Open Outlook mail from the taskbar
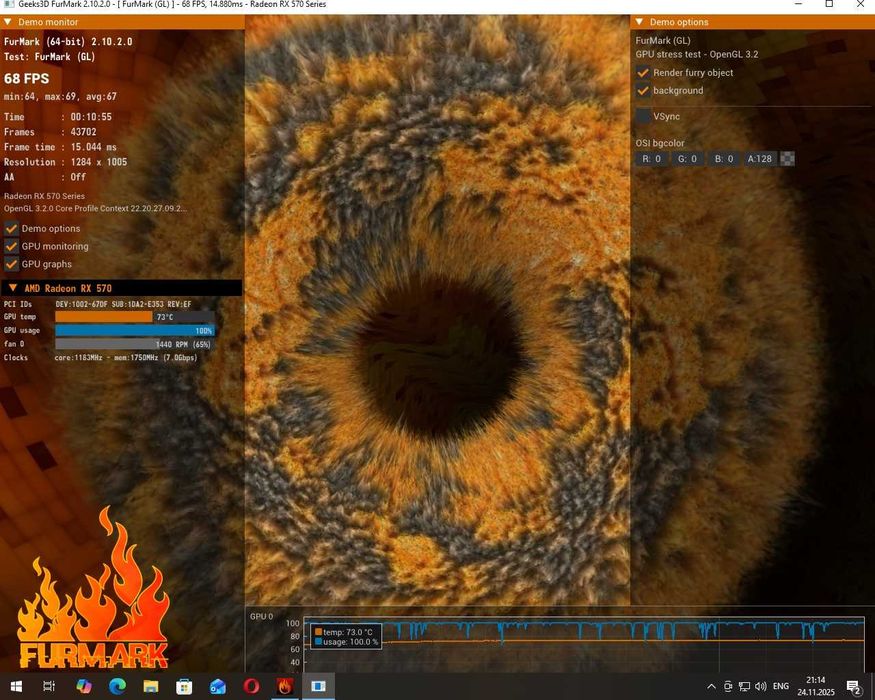The height and width of the screenshot is (700, 875). pyautogui.click(x=218, y=686)
